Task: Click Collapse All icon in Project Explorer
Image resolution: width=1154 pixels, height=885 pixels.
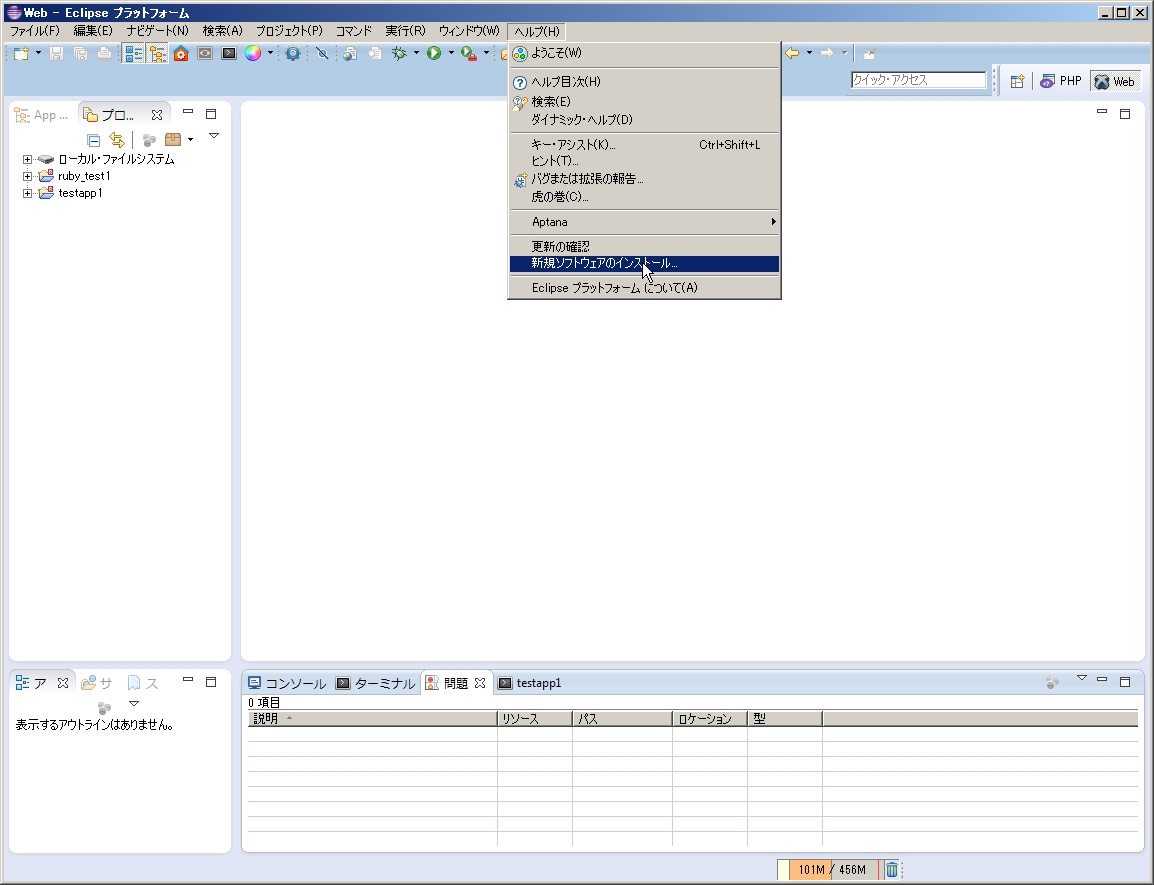Action: (x=93, y=140)
